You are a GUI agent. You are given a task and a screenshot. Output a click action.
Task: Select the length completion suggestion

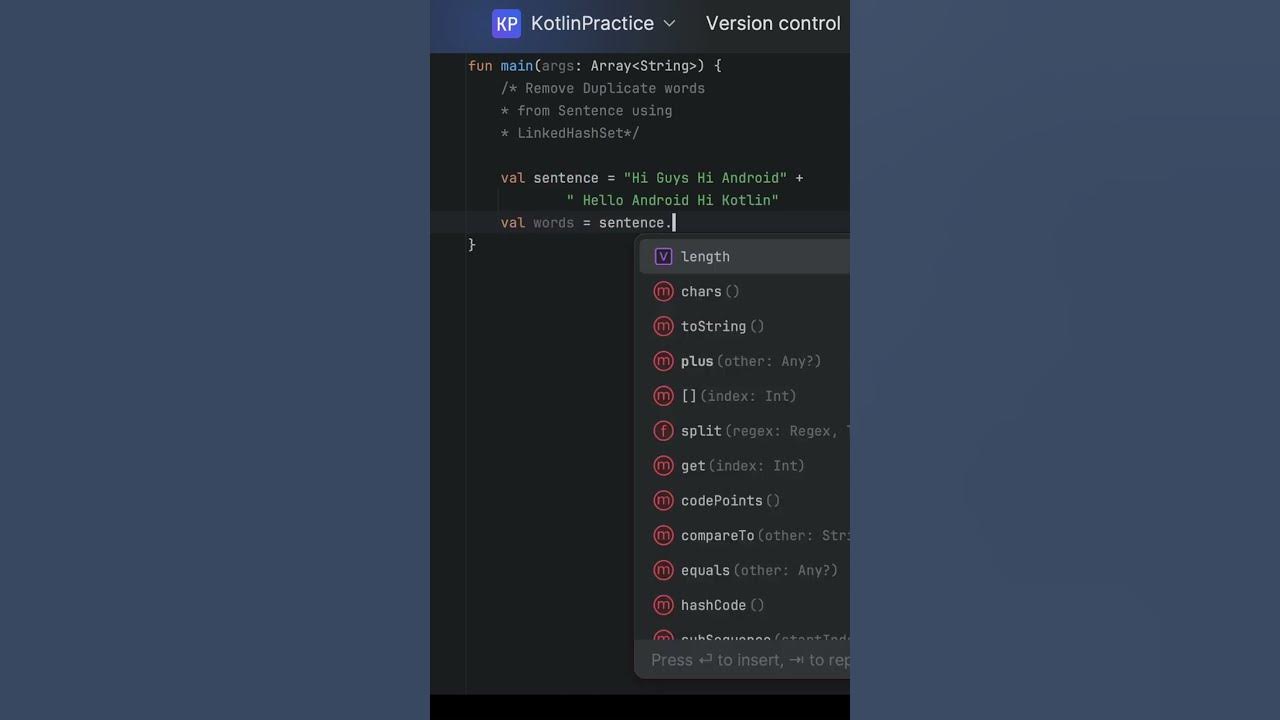pos(705,257)
